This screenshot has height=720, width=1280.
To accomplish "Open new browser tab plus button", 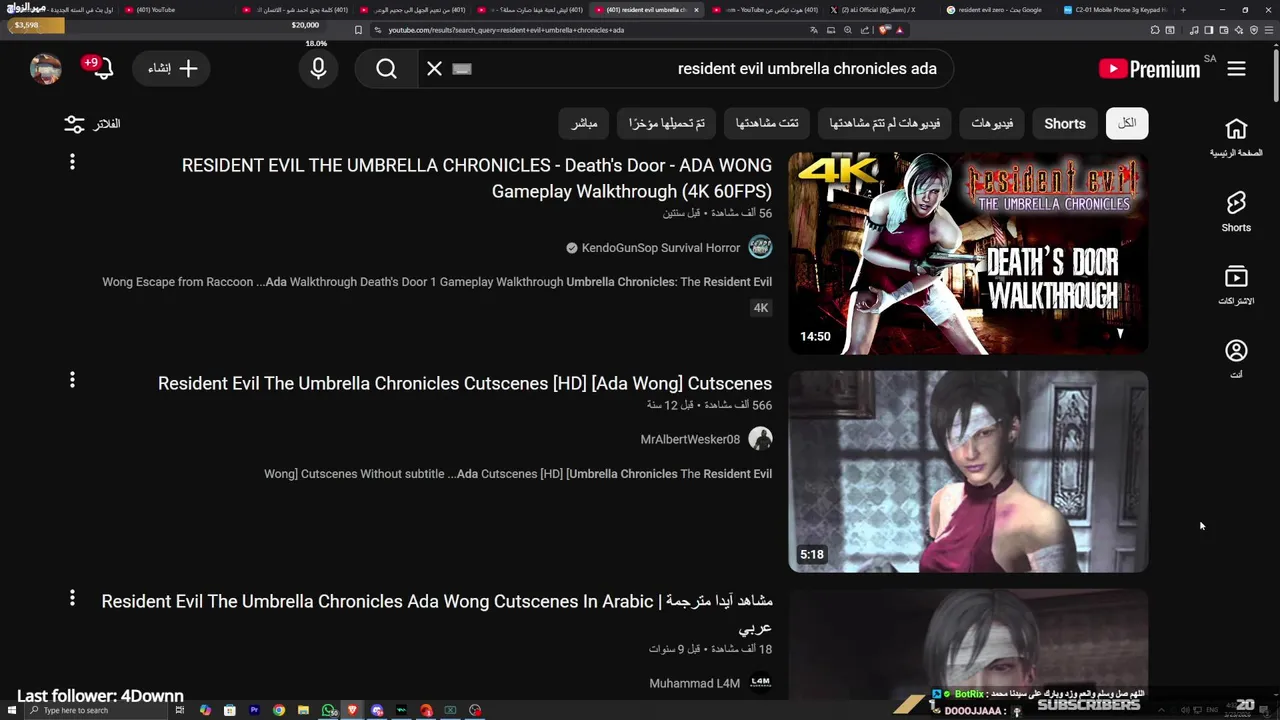I will click(1183, 10).
